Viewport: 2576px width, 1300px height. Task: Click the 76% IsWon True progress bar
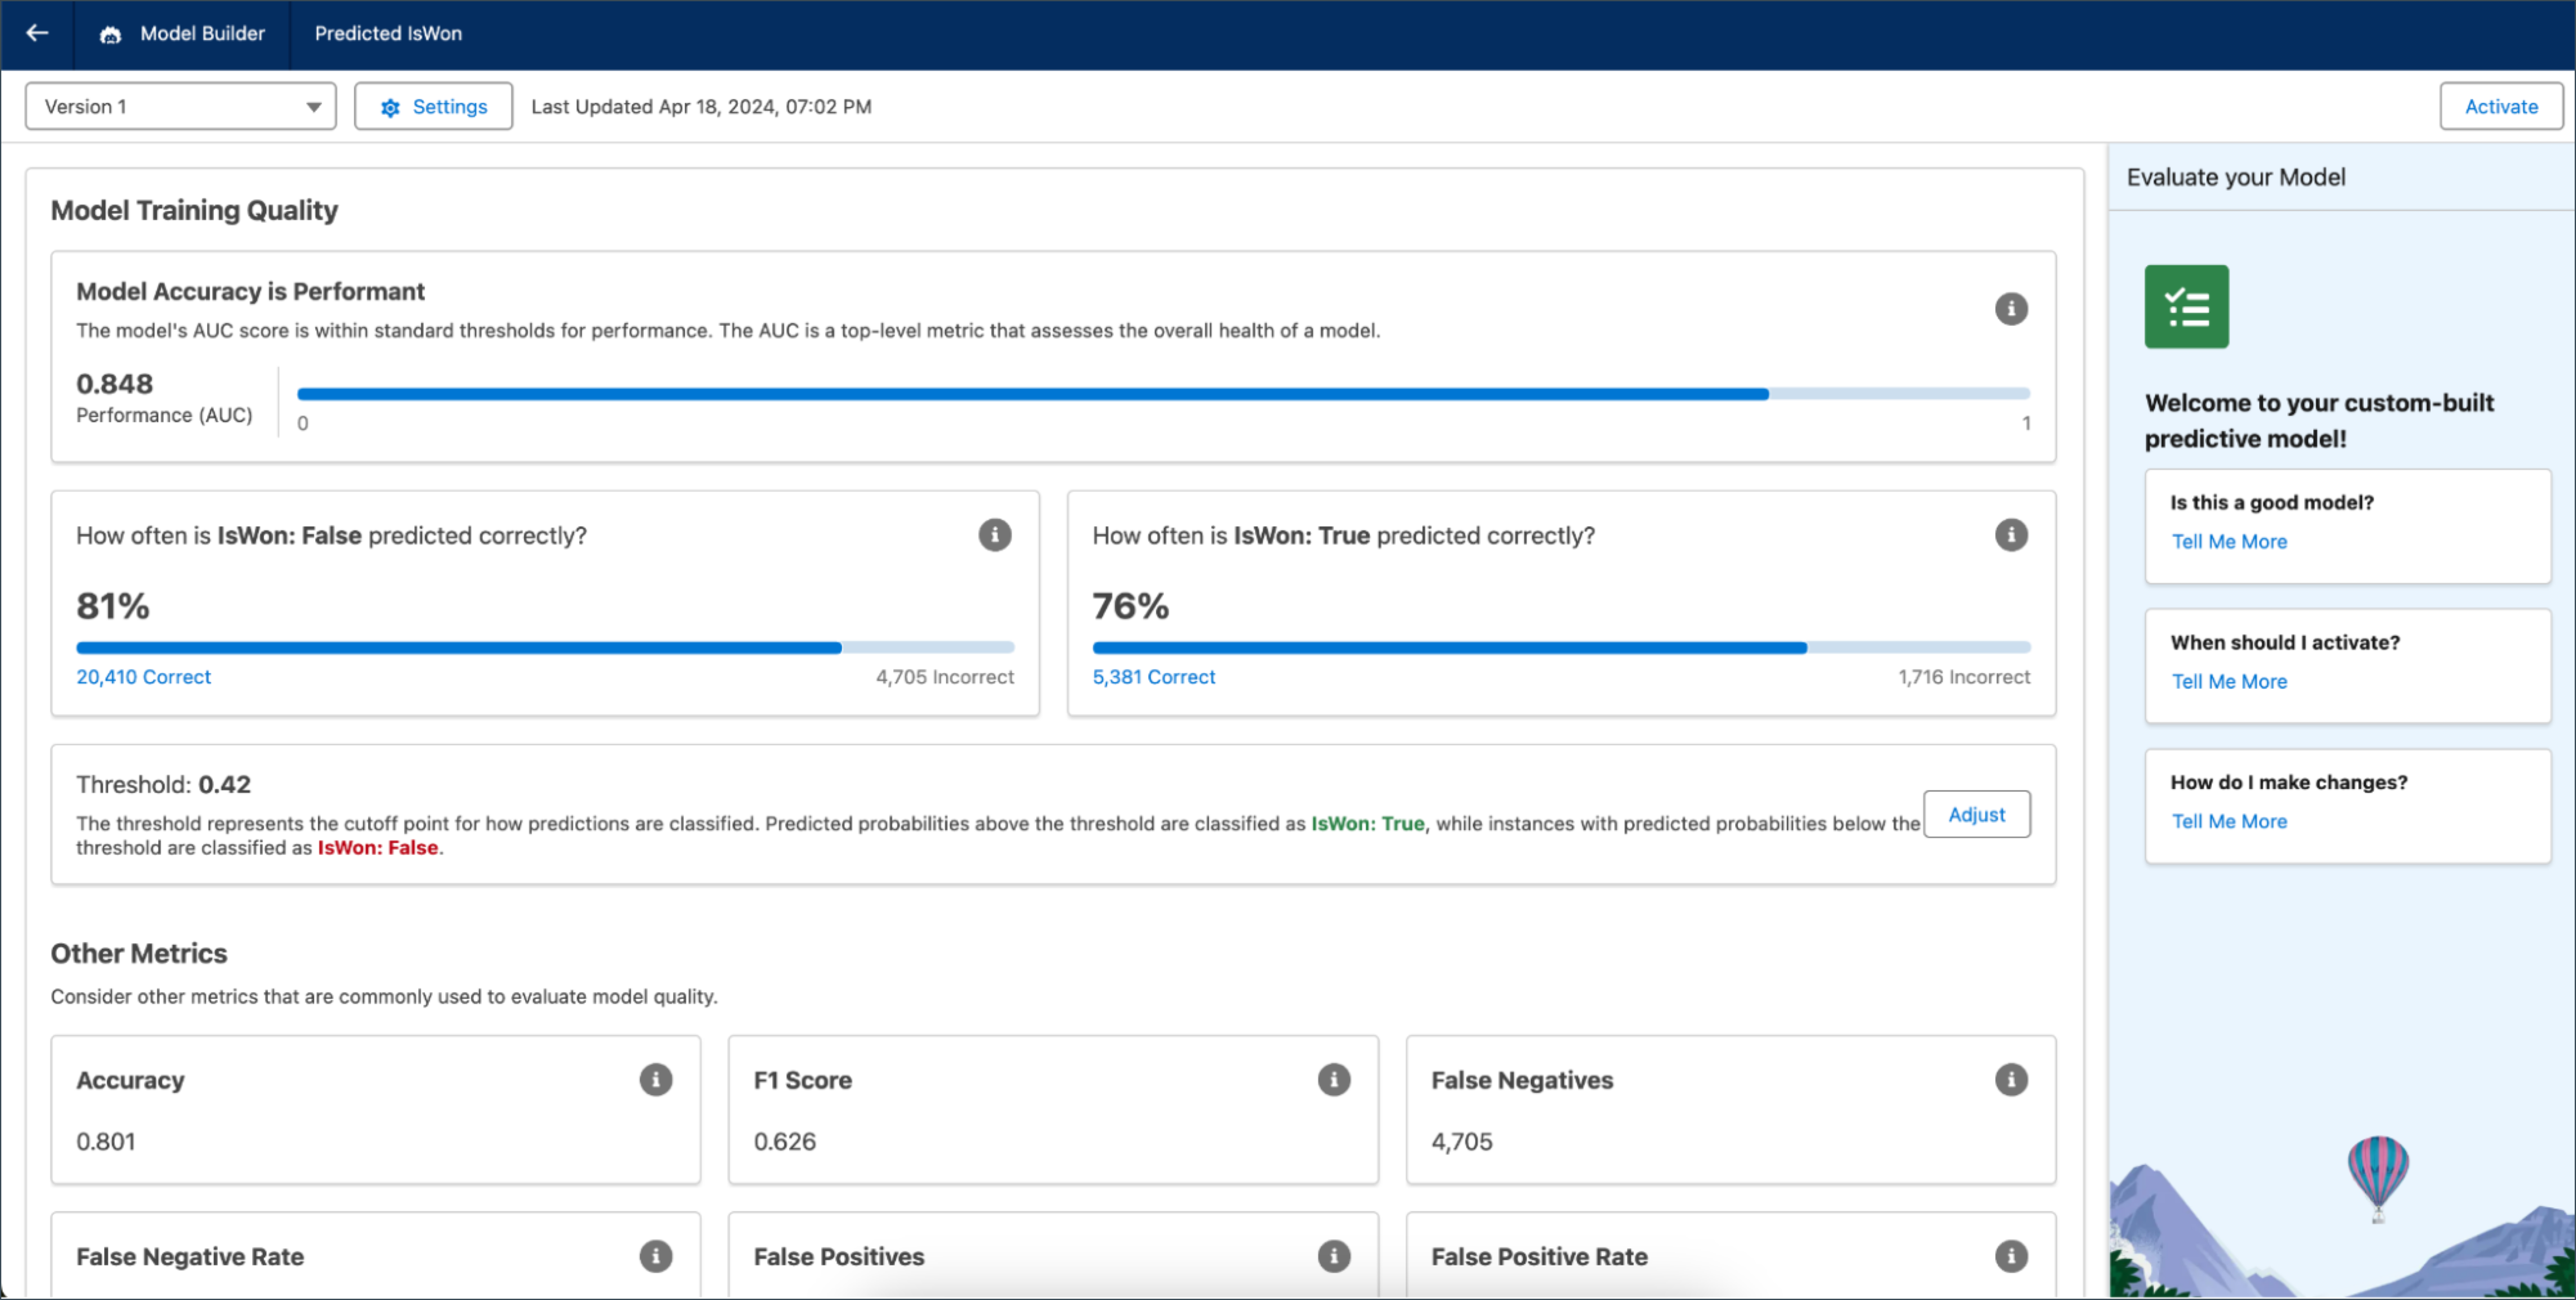click(x=1561, y=648)
